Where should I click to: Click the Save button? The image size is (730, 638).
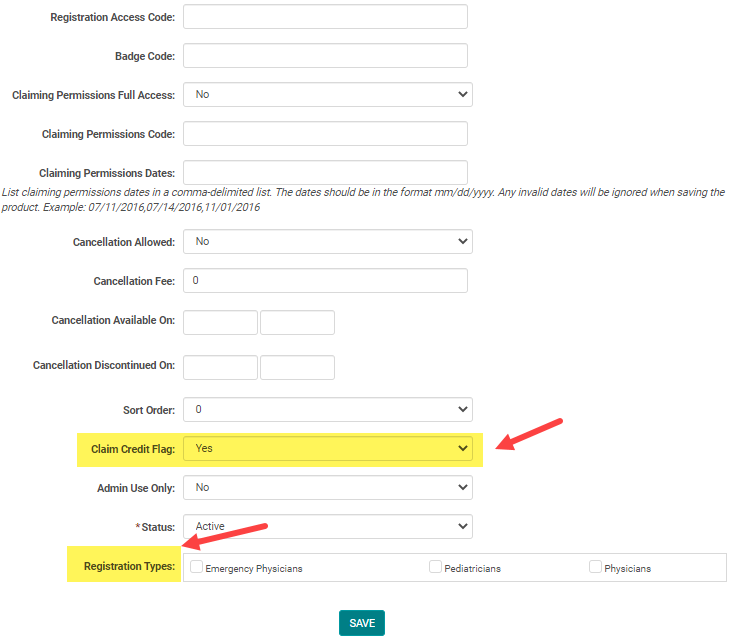(362, 623)
